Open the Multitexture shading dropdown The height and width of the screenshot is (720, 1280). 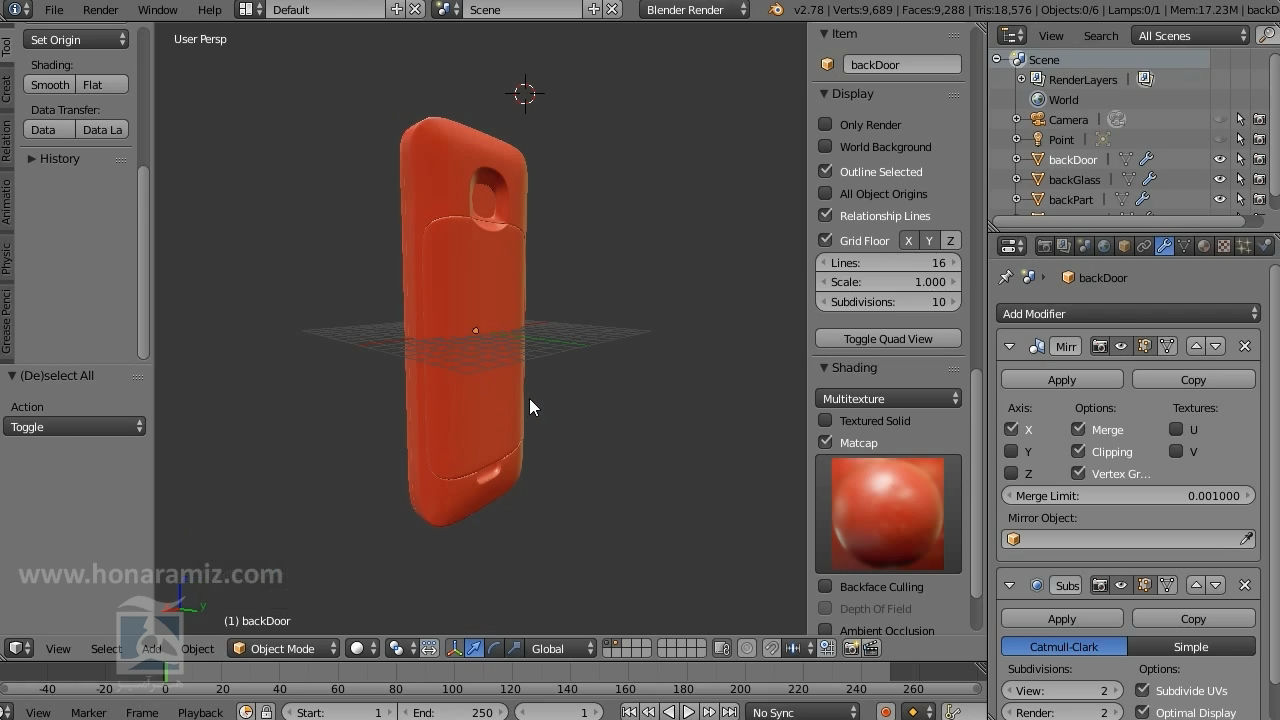click(888, 398)
